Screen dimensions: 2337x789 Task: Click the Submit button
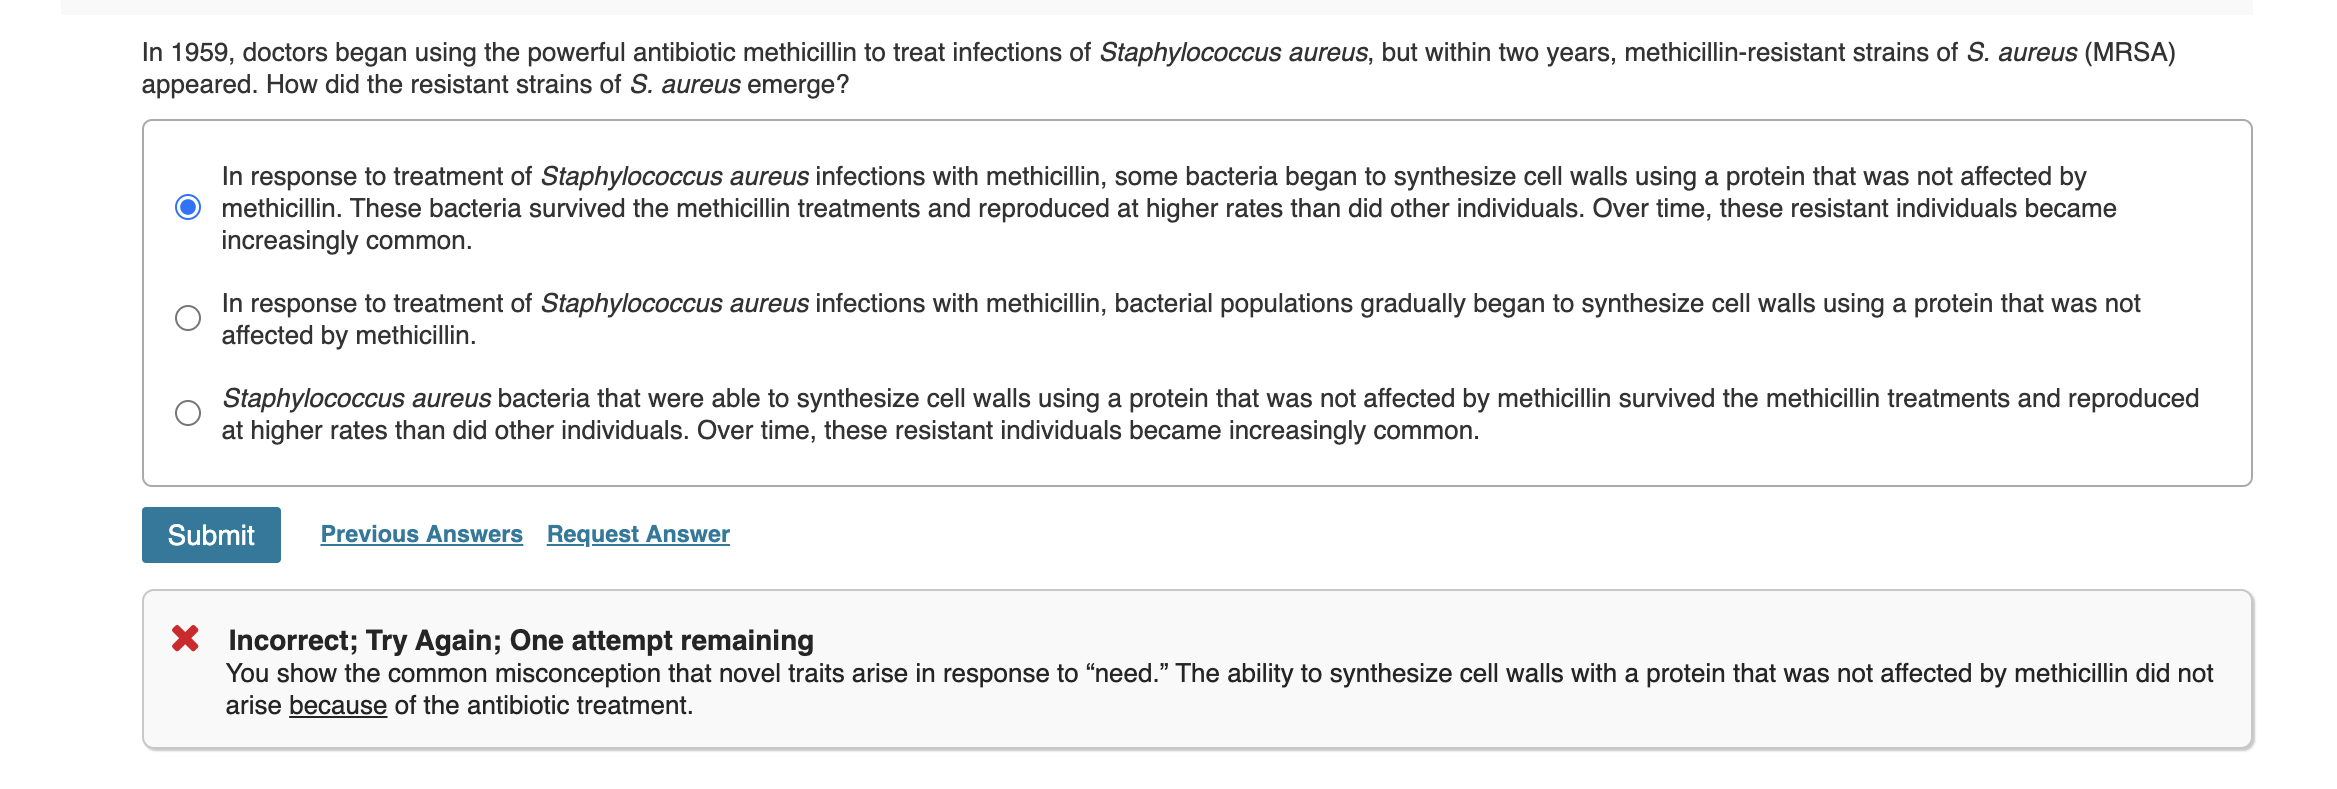click(x=210, y=534)
